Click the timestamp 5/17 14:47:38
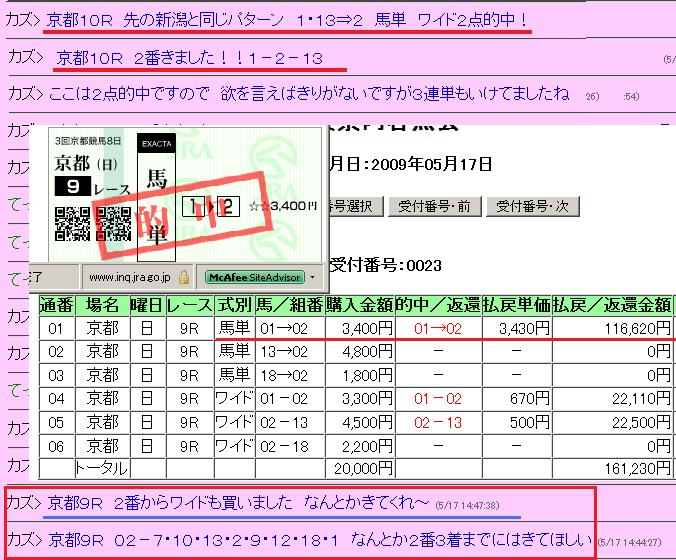This screenshot has width=676, height=560. click(467, 505)
